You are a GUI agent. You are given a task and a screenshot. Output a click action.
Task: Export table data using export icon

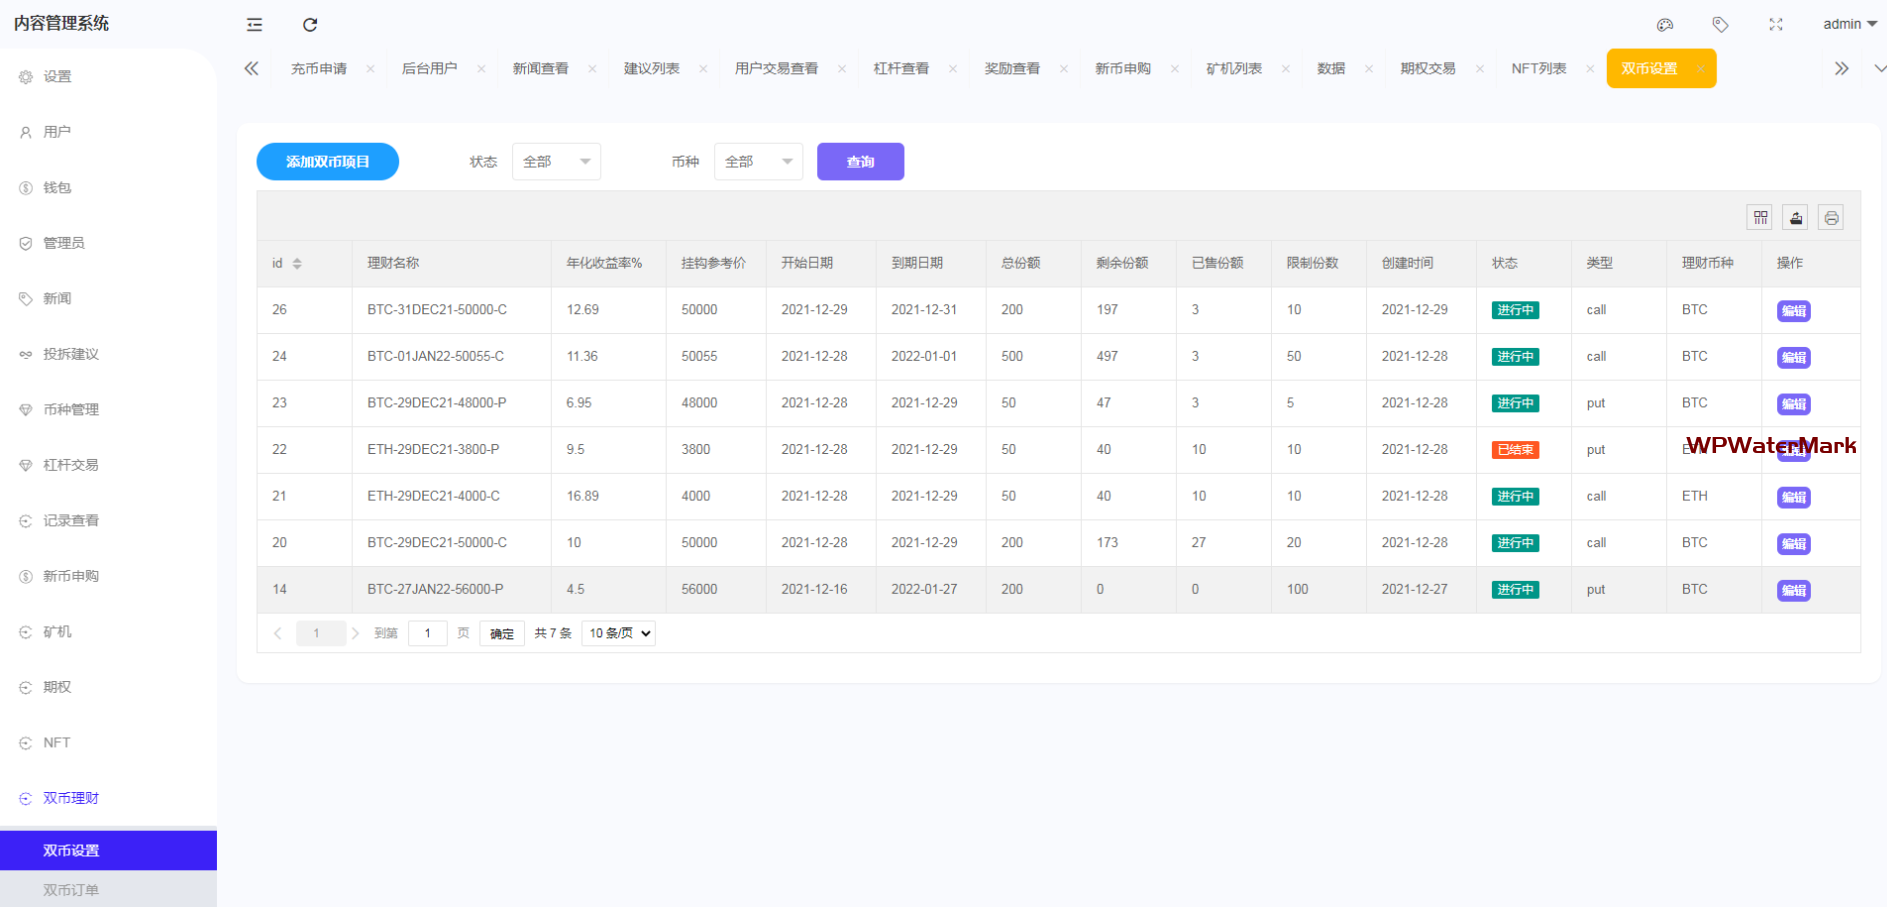[x=1796, y=218]
